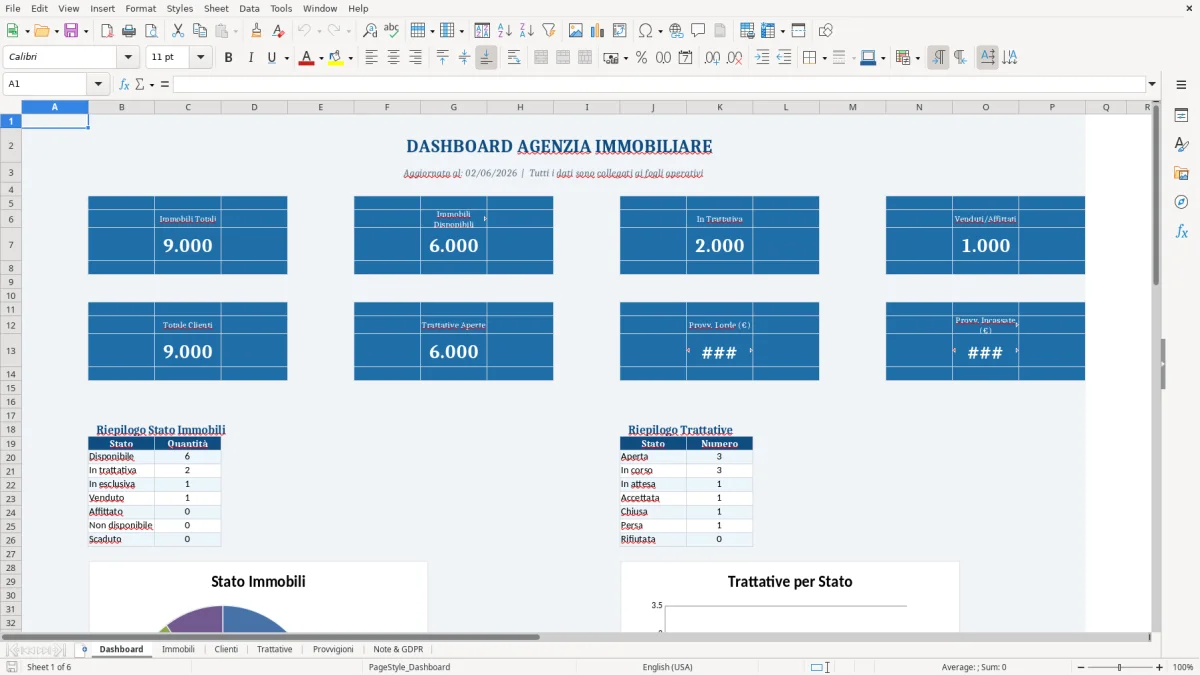
Task: Insert a chart
Action: (x=598, y=31)
